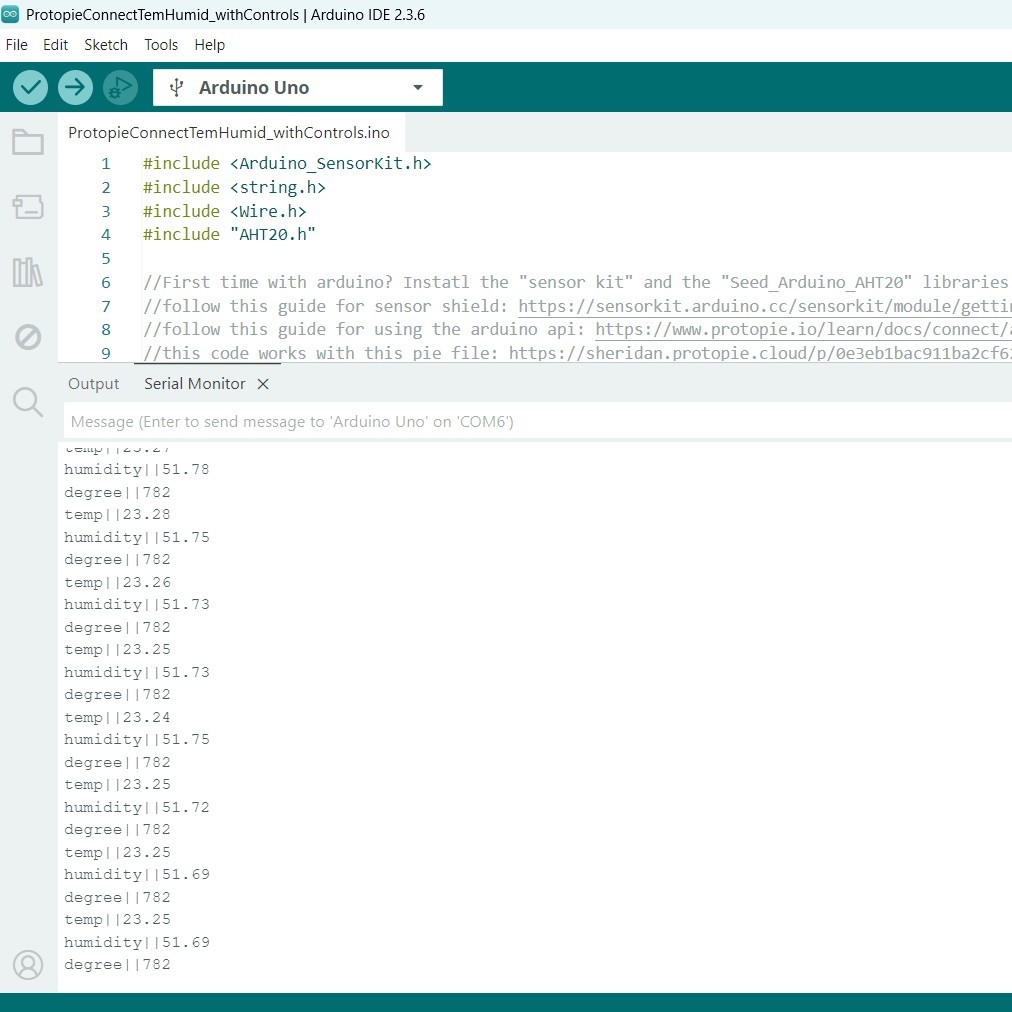The width and height of the screenshot is (1012, 1012).
Task: Open the Sketch menu
Action: [105, 44]
